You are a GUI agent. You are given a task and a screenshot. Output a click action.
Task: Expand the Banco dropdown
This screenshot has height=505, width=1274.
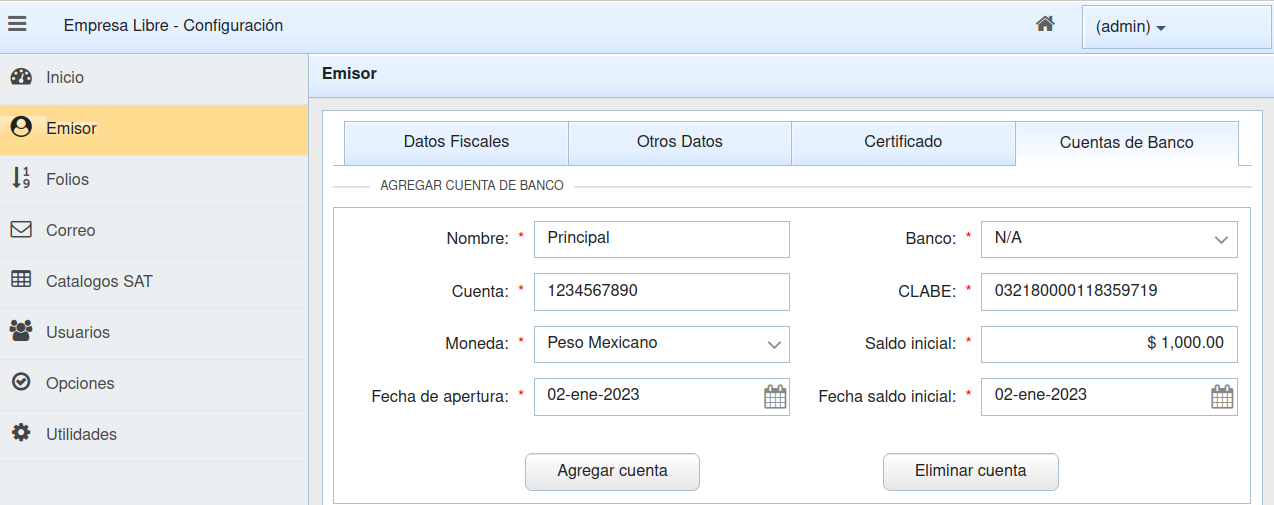pyautogui.click(x=1220, y=240)
